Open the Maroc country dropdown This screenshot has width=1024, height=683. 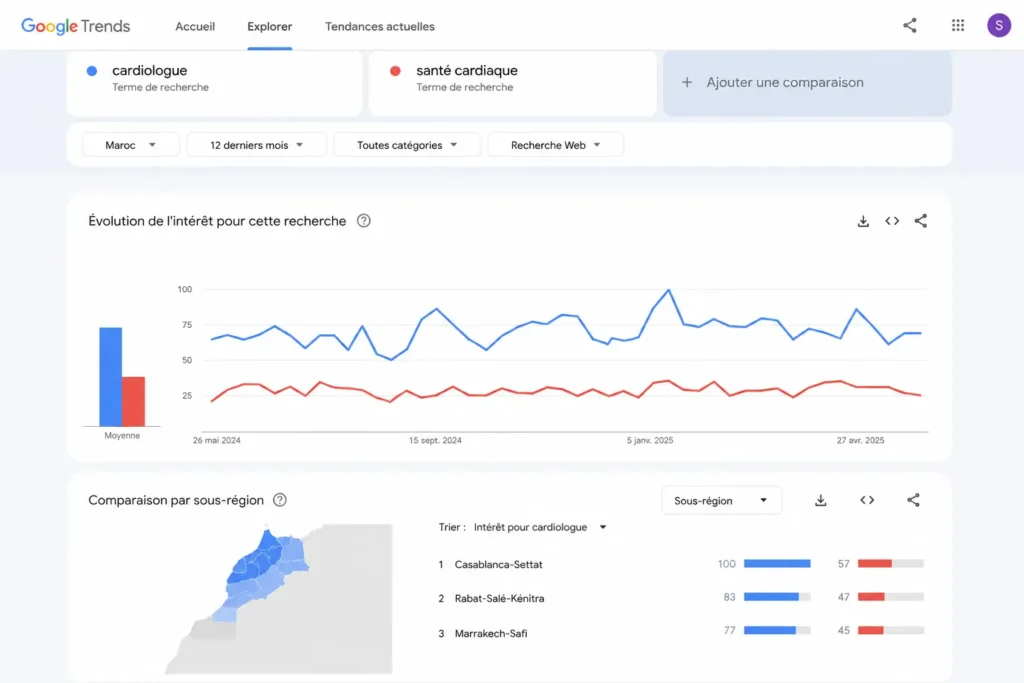click(131, 145)
